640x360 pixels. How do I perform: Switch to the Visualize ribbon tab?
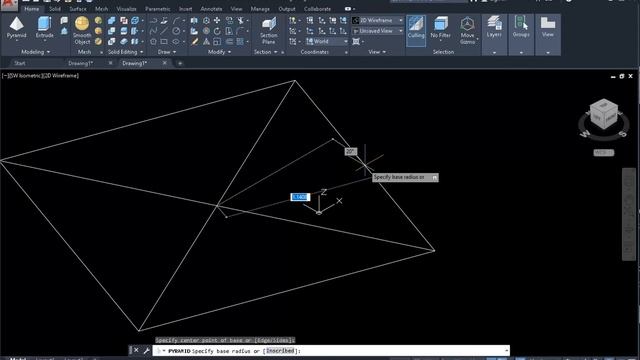(126, 9)
